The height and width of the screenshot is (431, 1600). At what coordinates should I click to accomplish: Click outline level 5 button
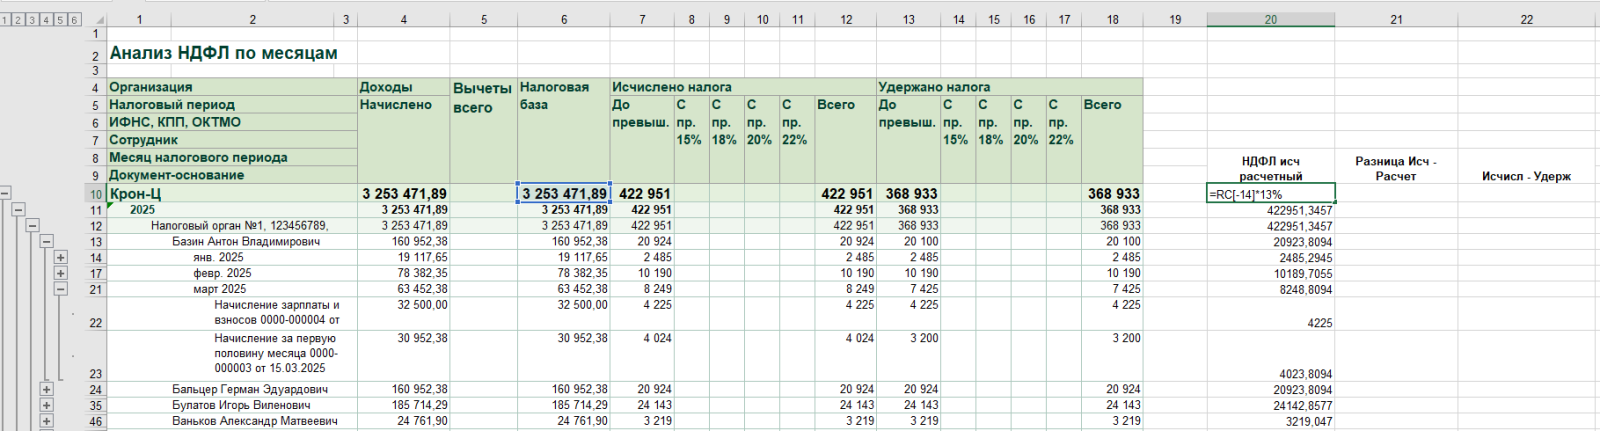coord(60,20)
